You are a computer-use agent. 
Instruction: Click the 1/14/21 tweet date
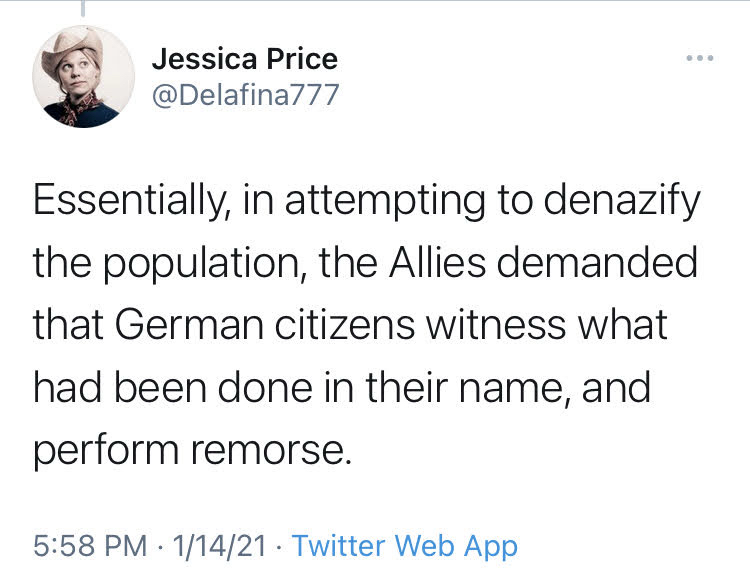[x=218, y=546]
